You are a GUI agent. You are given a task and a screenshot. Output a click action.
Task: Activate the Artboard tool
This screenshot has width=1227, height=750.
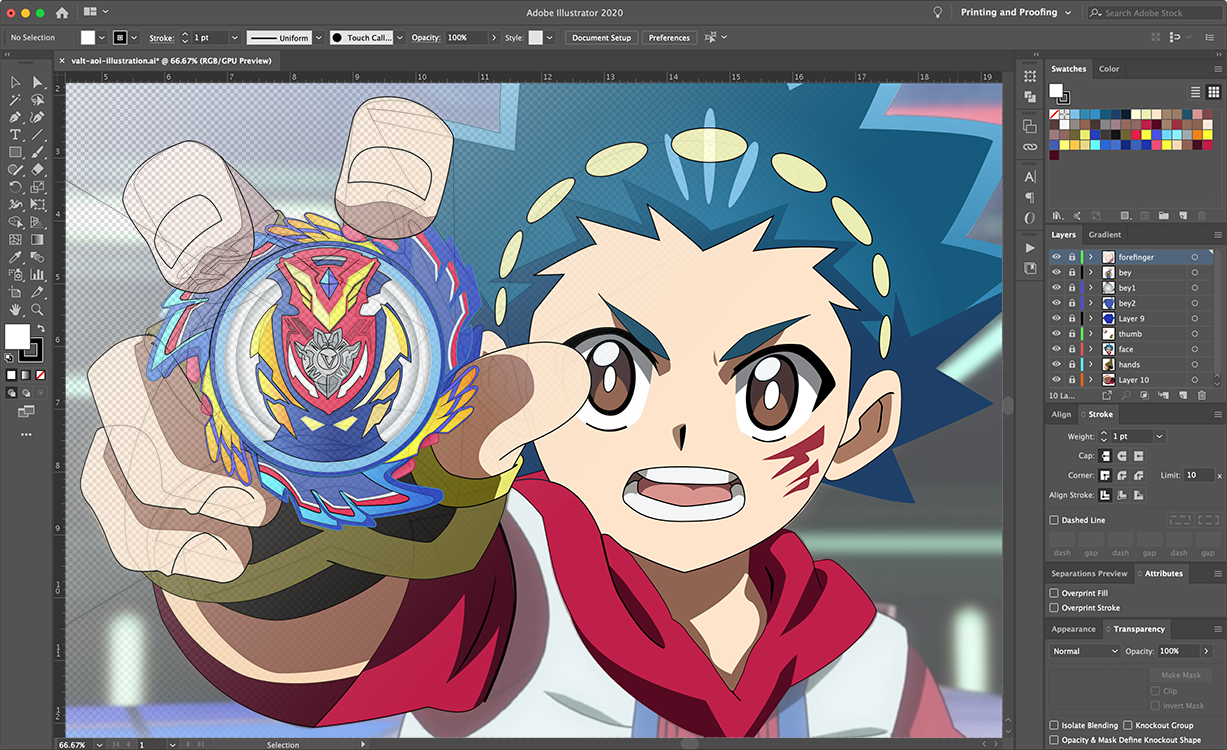(15, 292)
